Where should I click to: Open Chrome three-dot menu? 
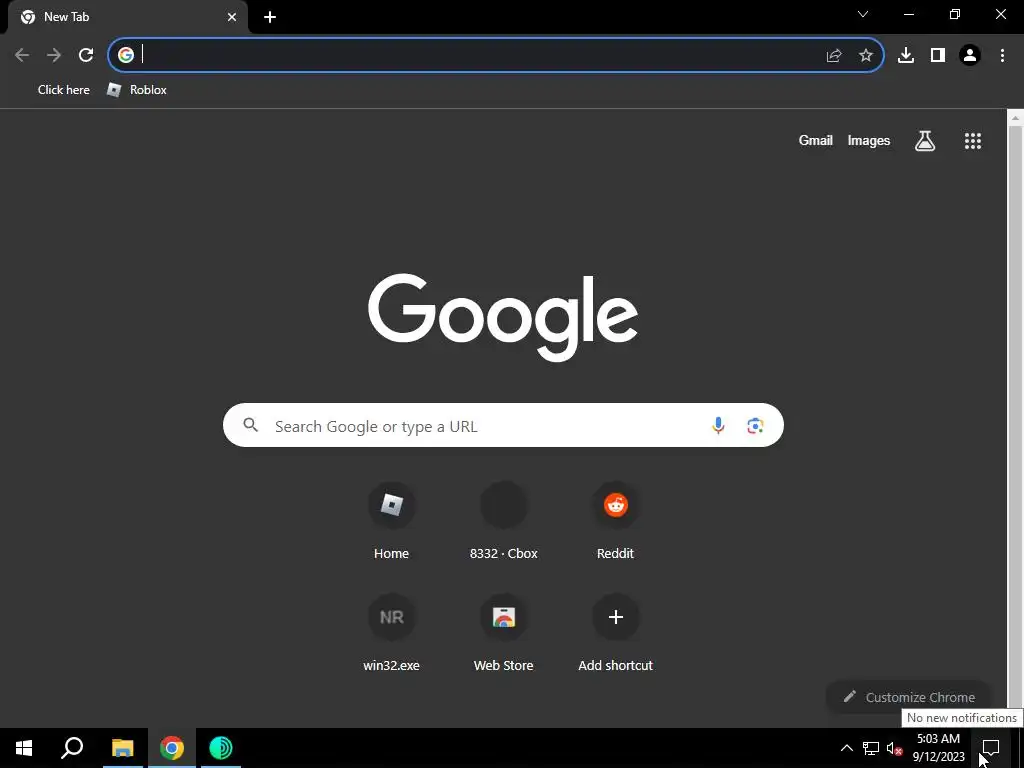tap(1002, 56)
